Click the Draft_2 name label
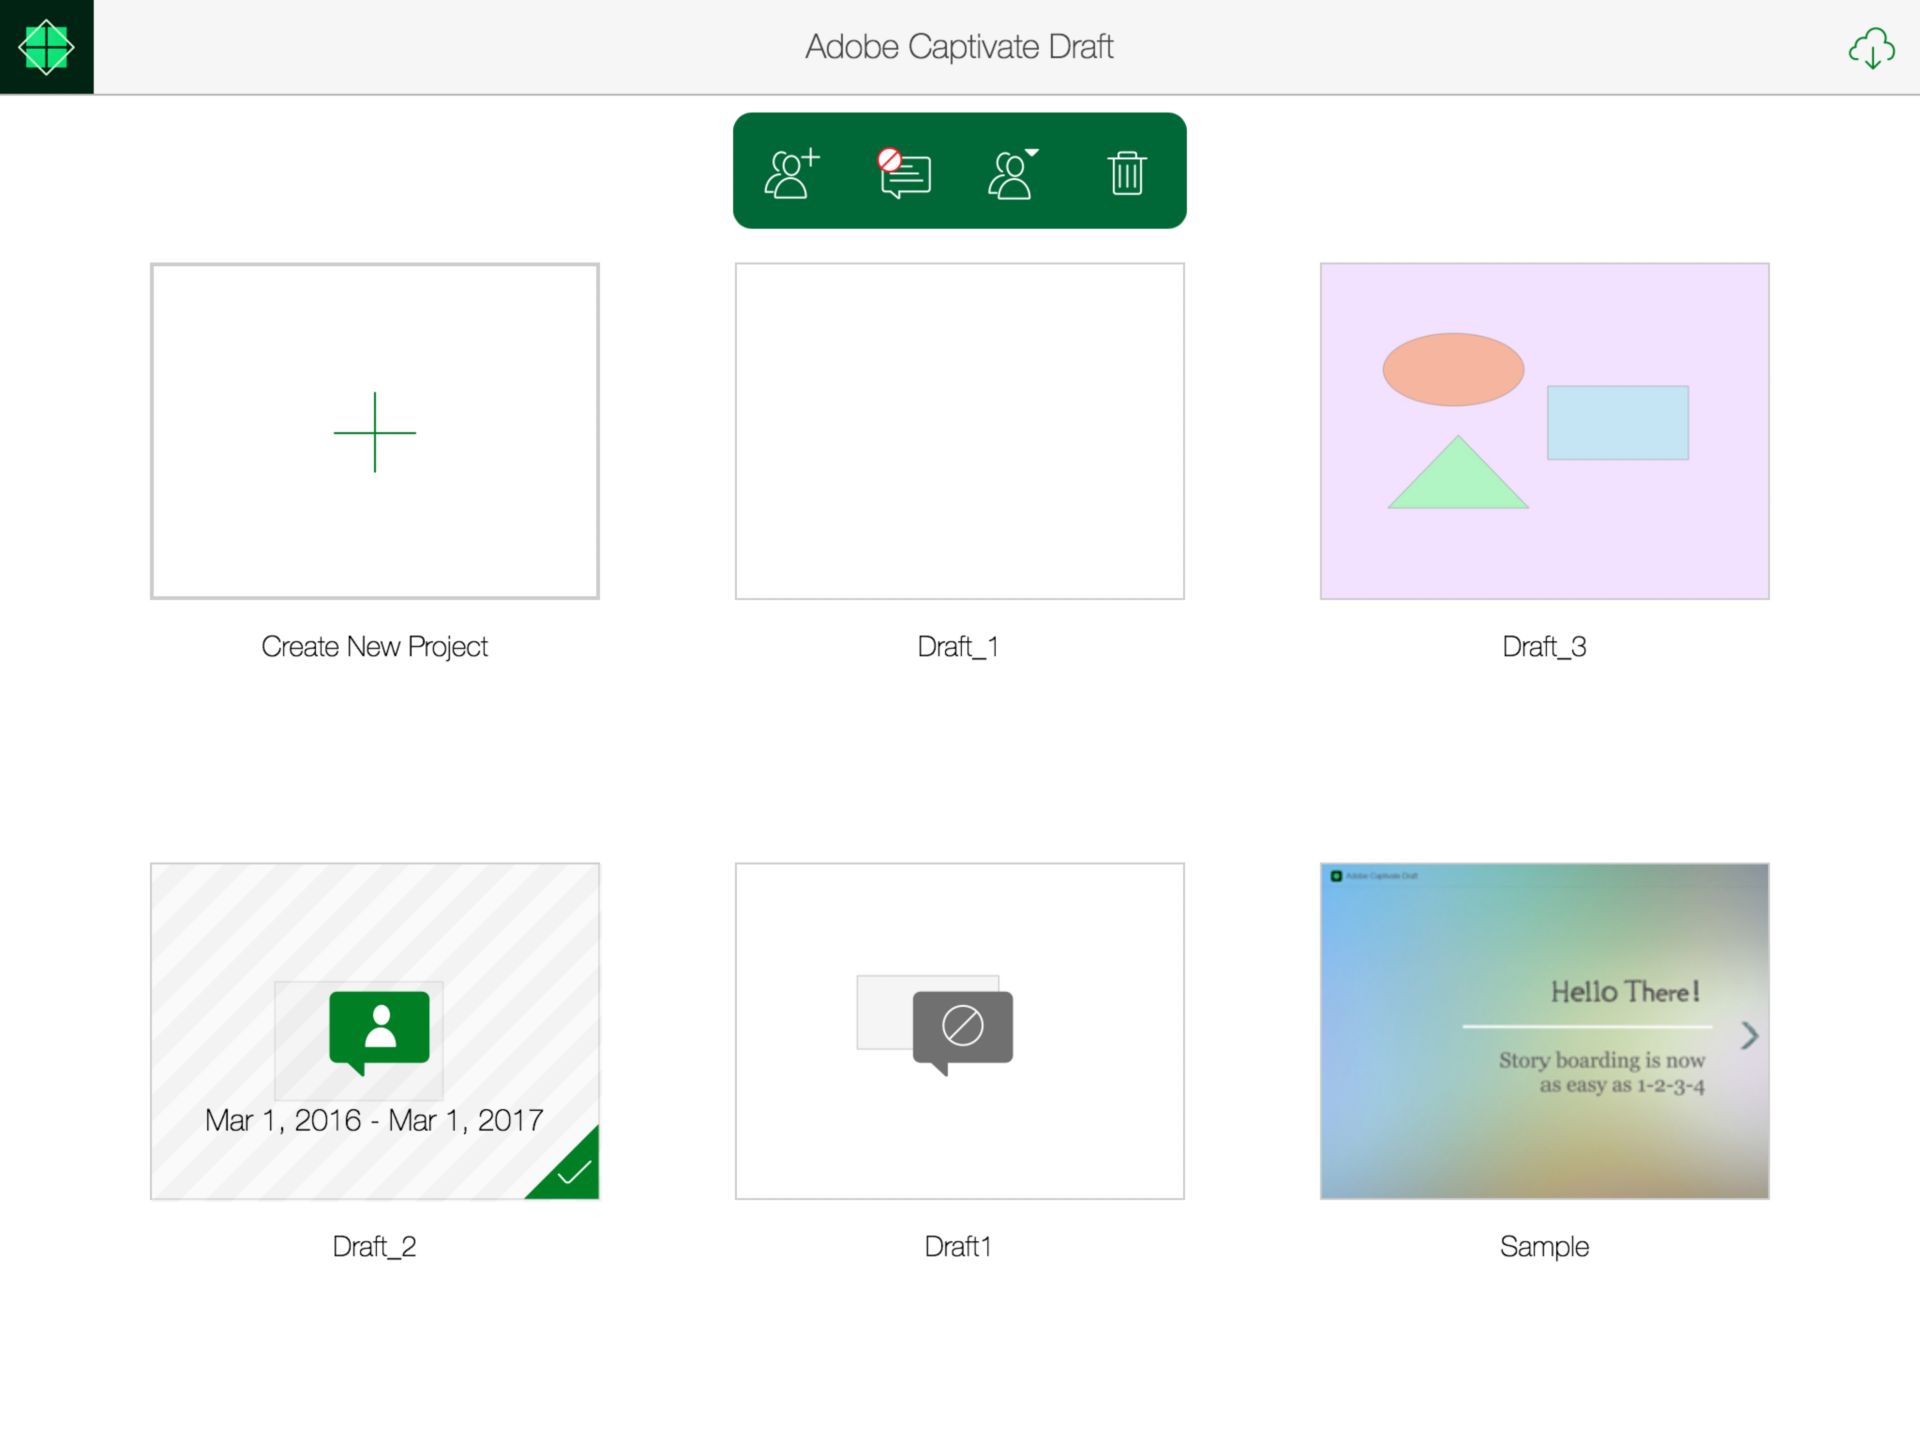The image size is (1920, 1440). [374, 1247]
